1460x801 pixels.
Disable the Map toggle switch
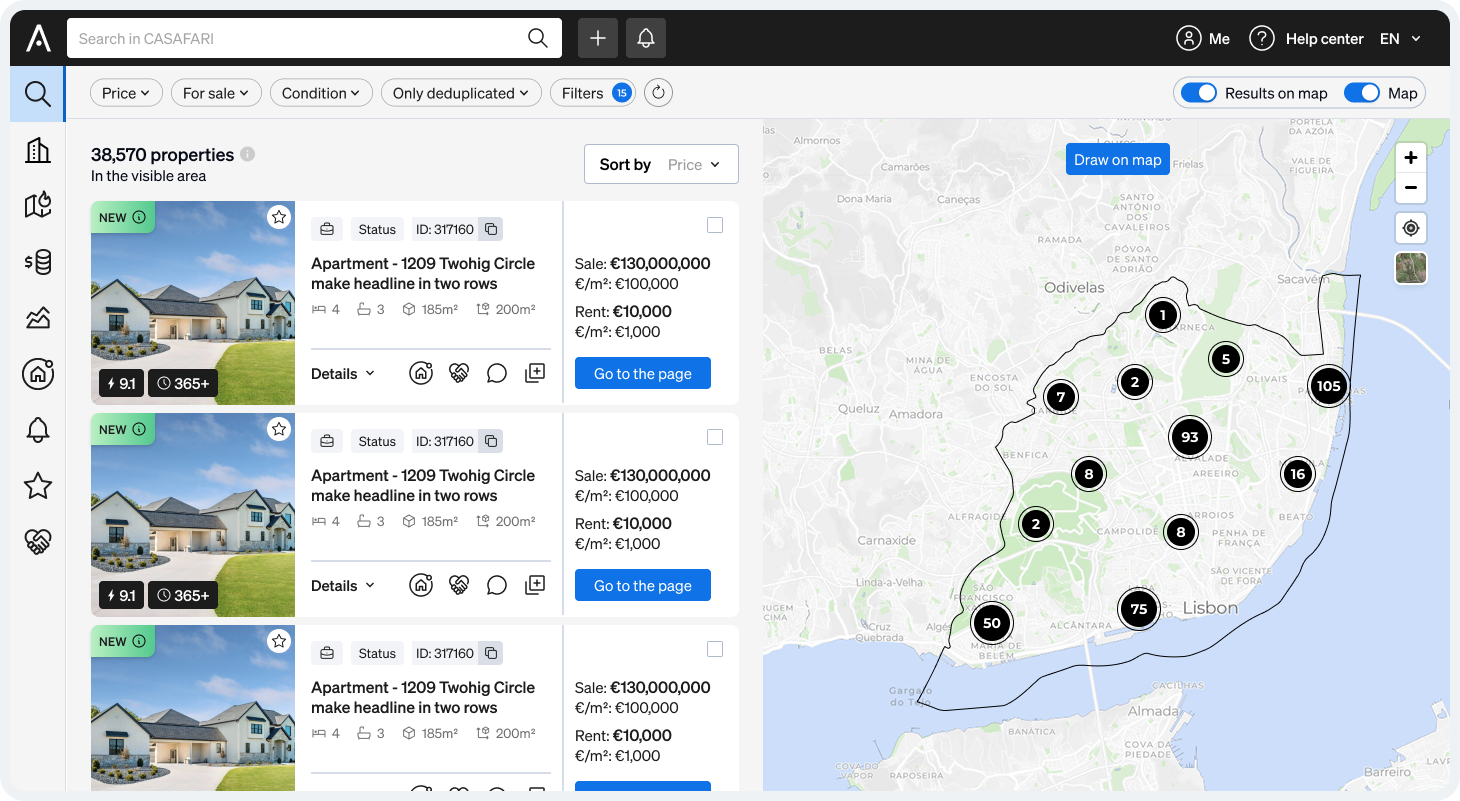(1362, 93)
